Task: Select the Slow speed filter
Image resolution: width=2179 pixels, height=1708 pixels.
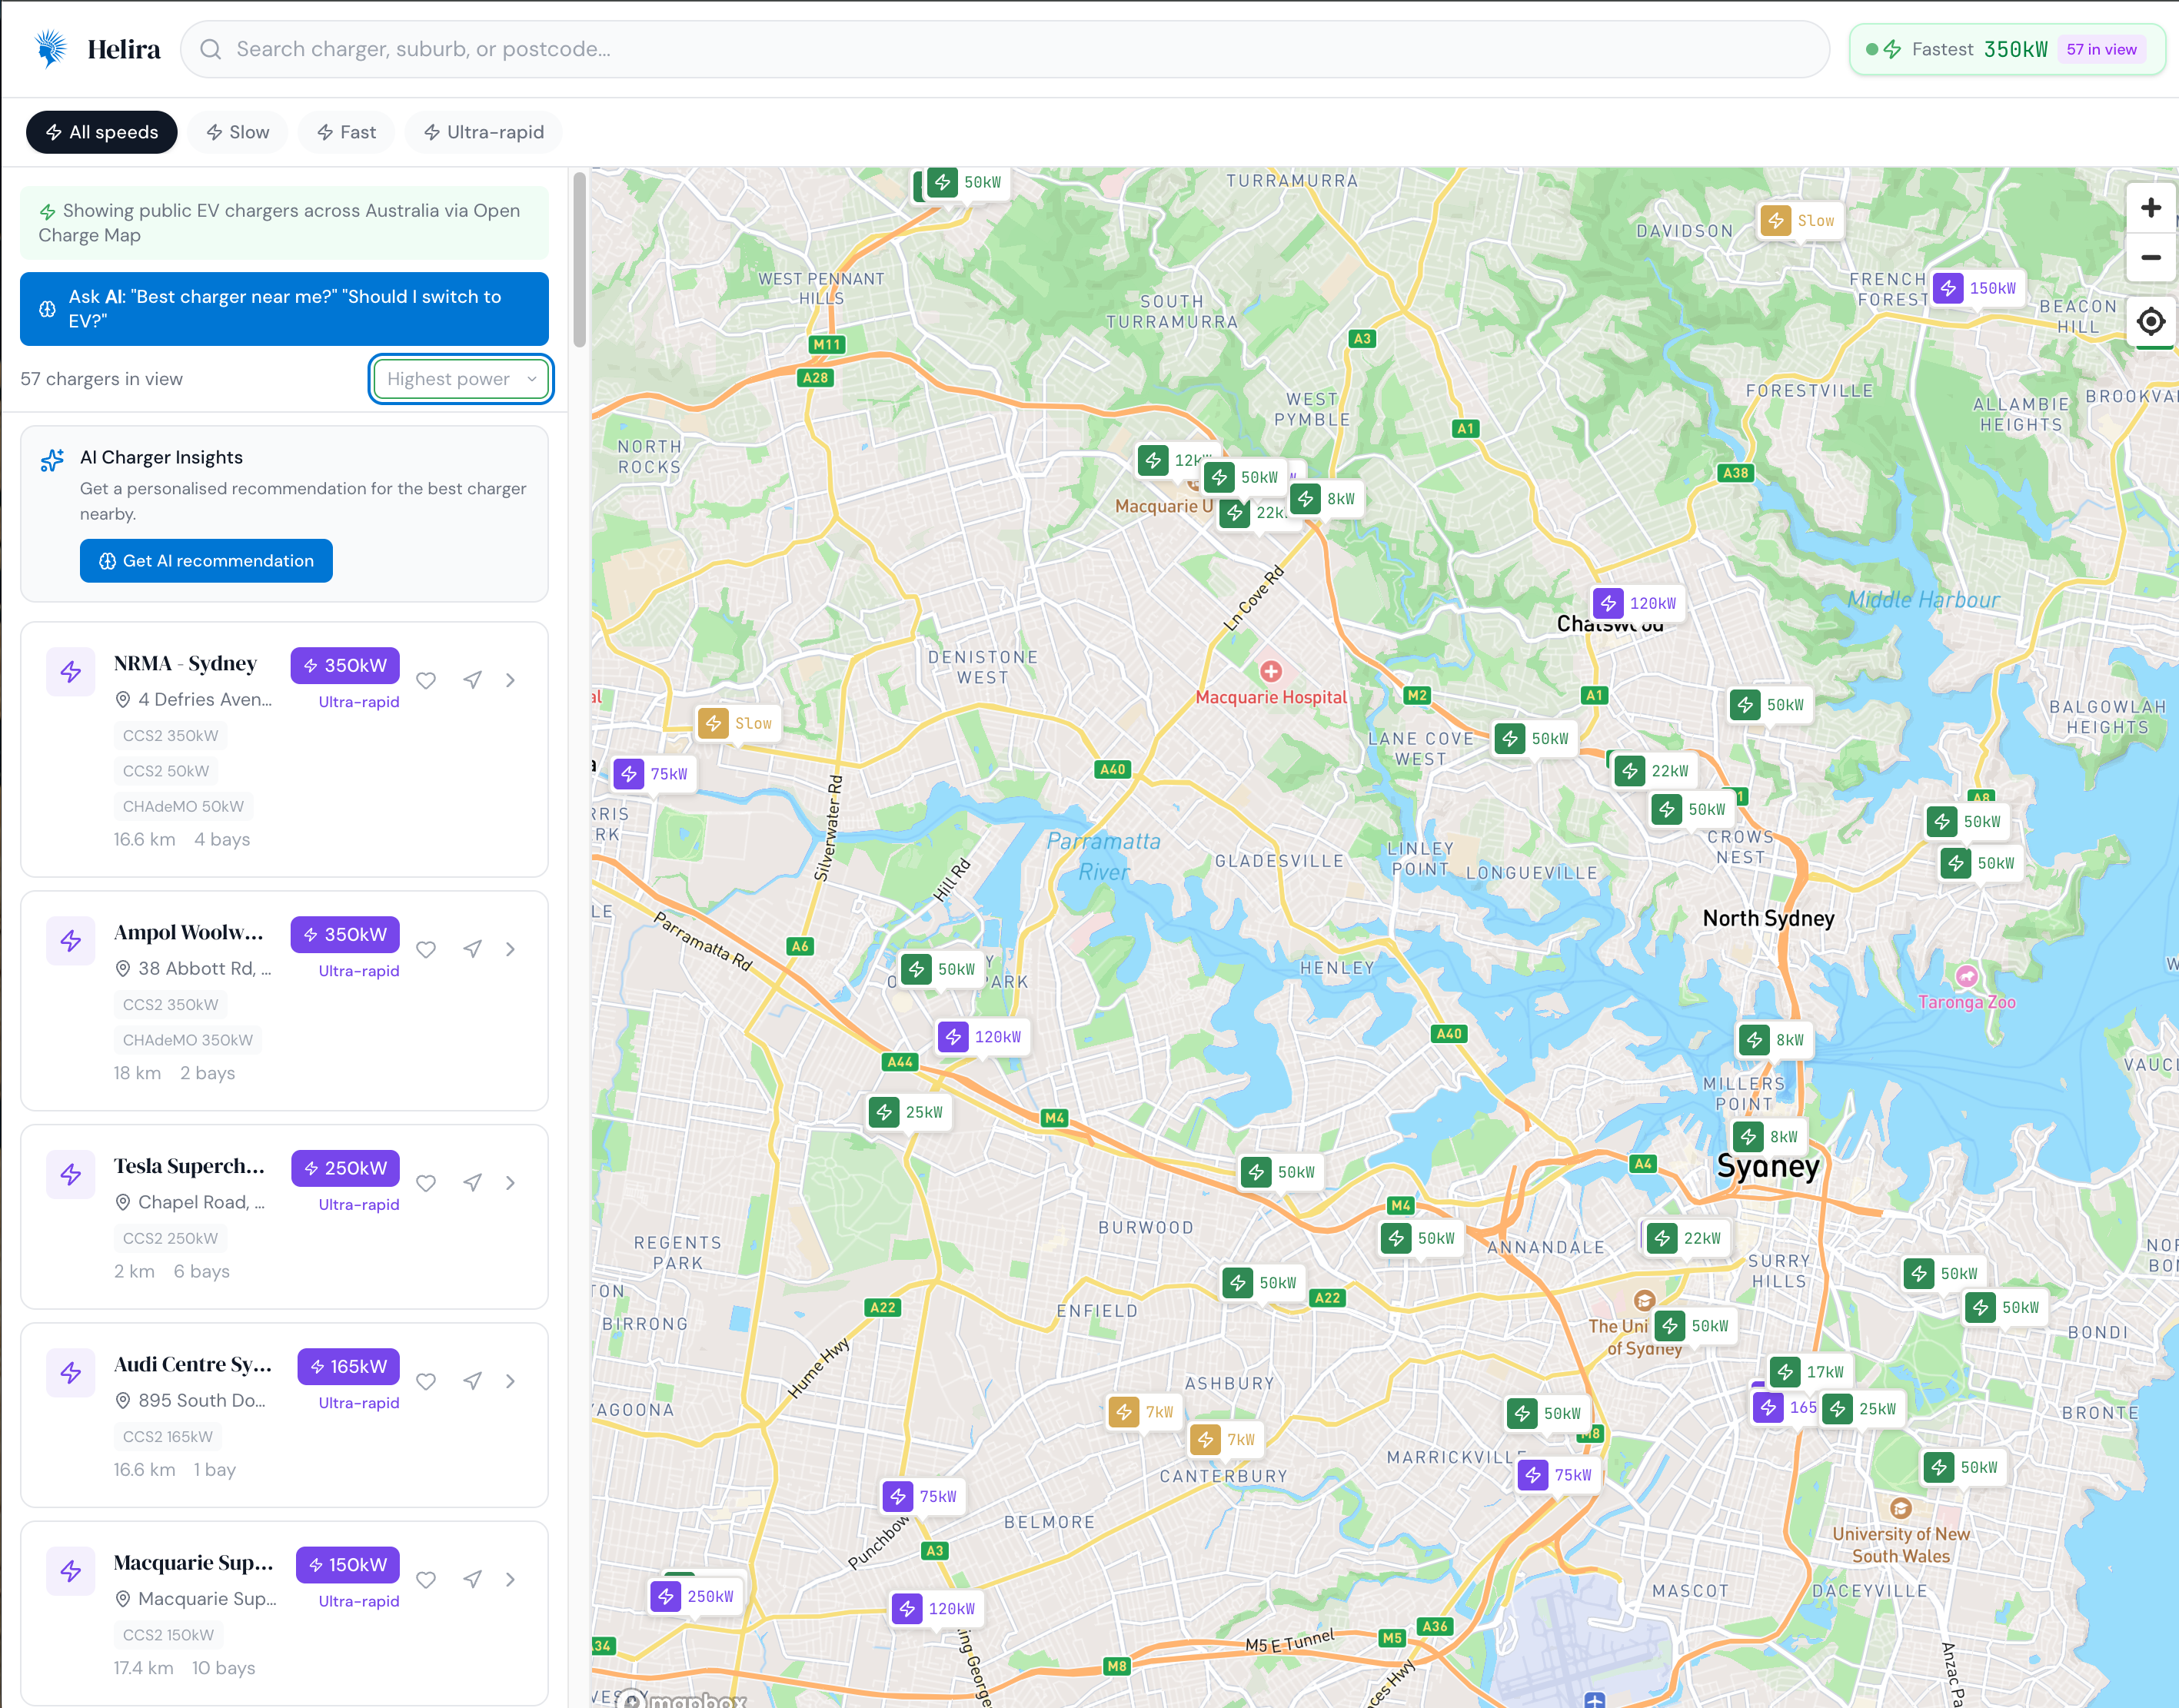Action: tap(237, 132)
